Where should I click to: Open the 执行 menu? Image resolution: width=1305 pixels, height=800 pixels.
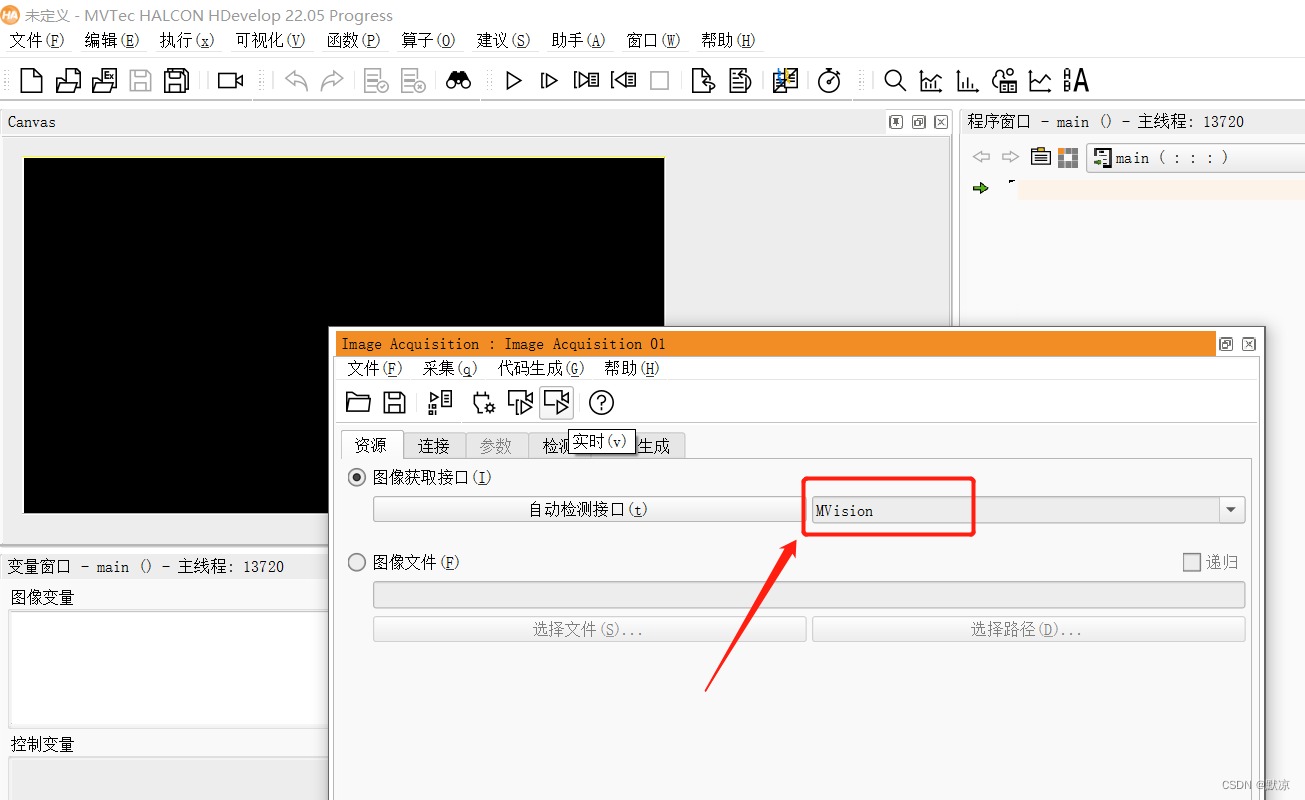click(187, 40)
